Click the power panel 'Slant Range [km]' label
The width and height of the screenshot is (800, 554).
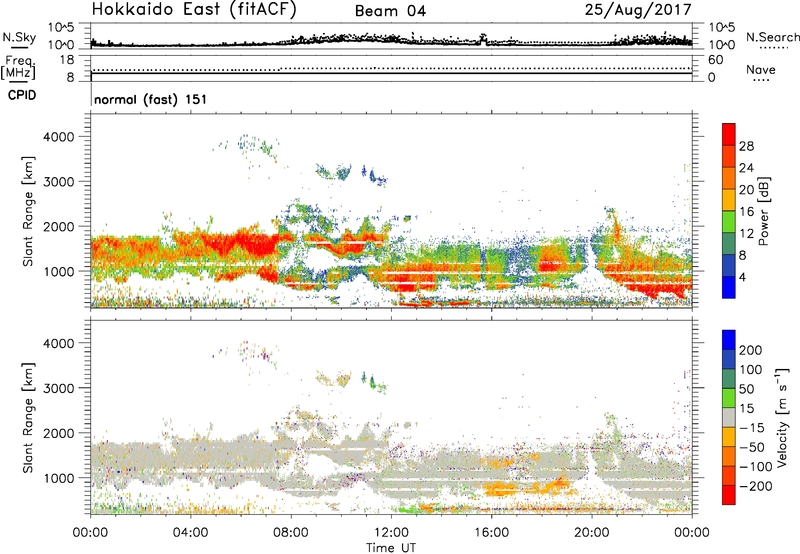click(28, 211)
